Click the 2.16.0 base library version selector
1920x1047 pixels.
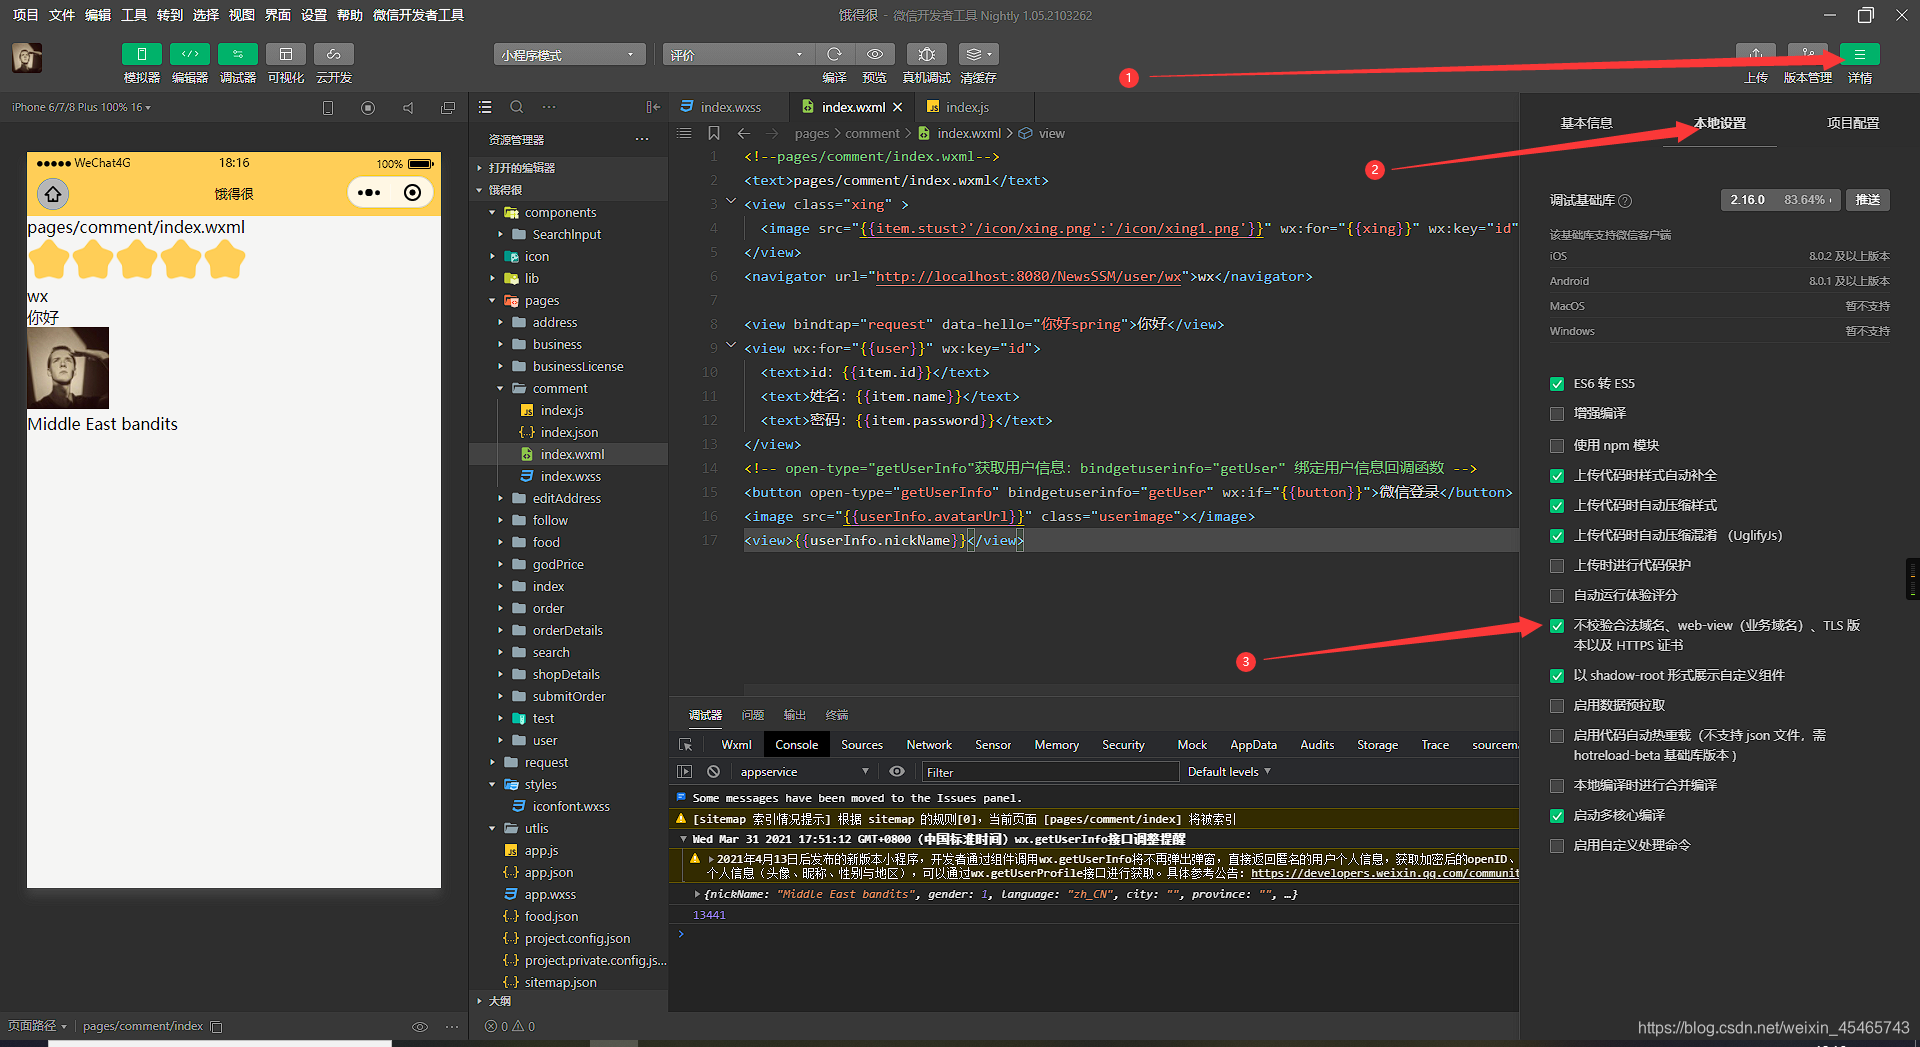pyautogui.click(x=1779, y=200)
